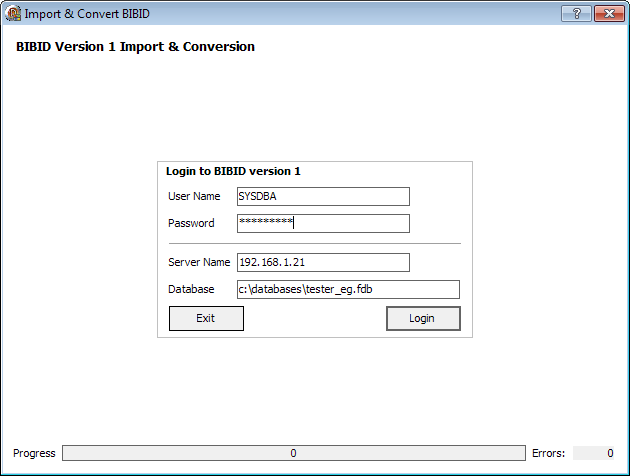Focus the User Name field containing SYSDBA
This screenshot has height=476, width=630.
(323, 196)
